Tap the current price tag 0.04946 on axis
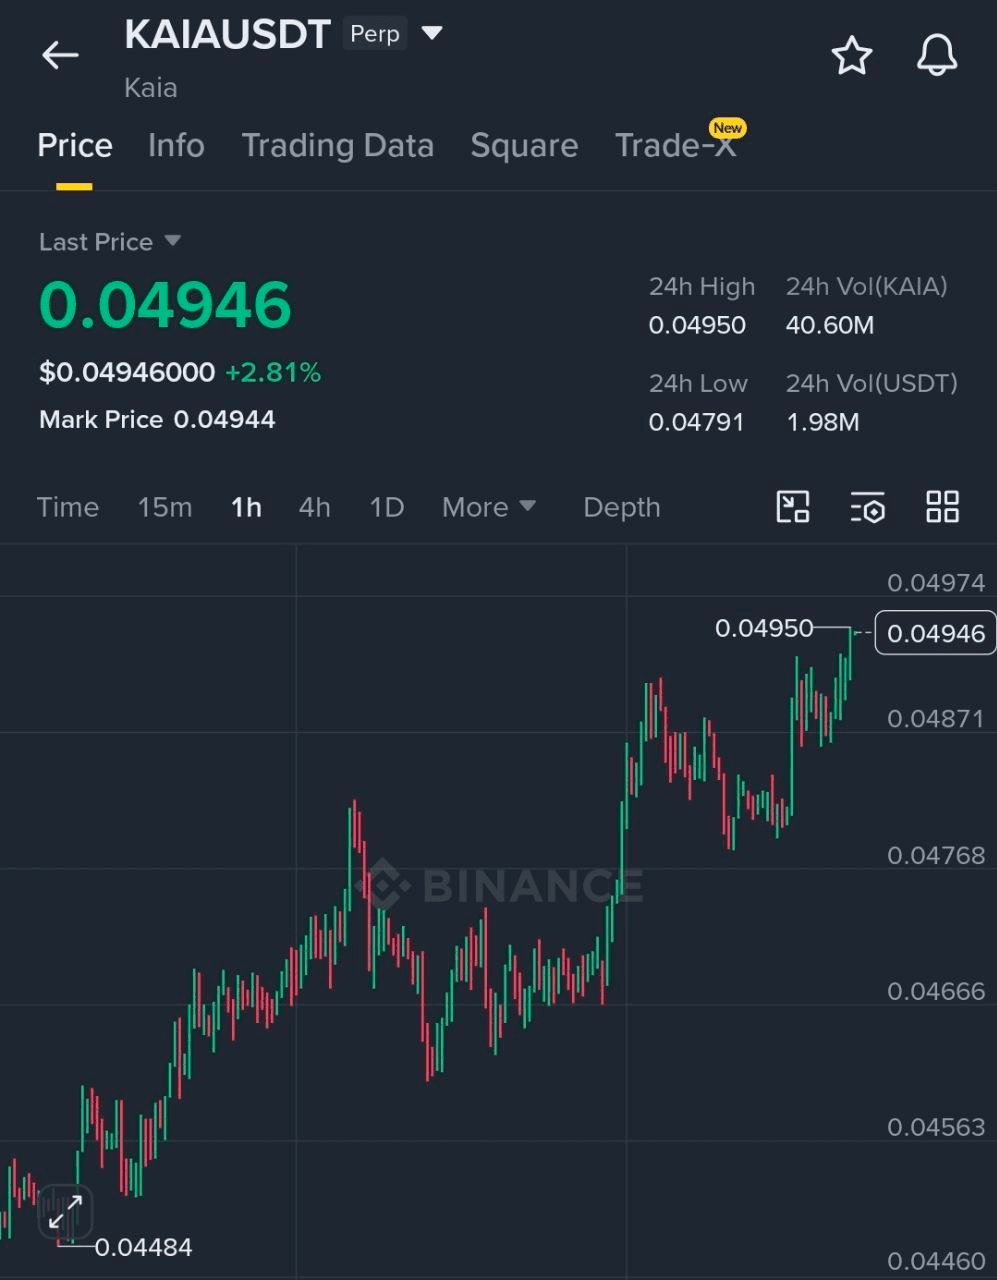The image size is (997, 1280). pyautogui.click(x=936, y=633)
